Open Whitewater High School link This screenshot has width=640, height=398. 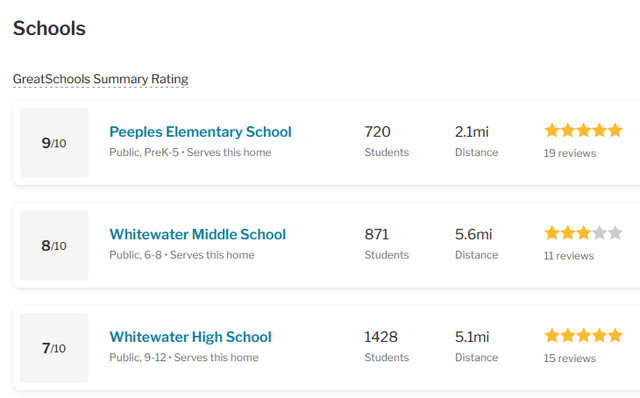[x=190, y=337]
